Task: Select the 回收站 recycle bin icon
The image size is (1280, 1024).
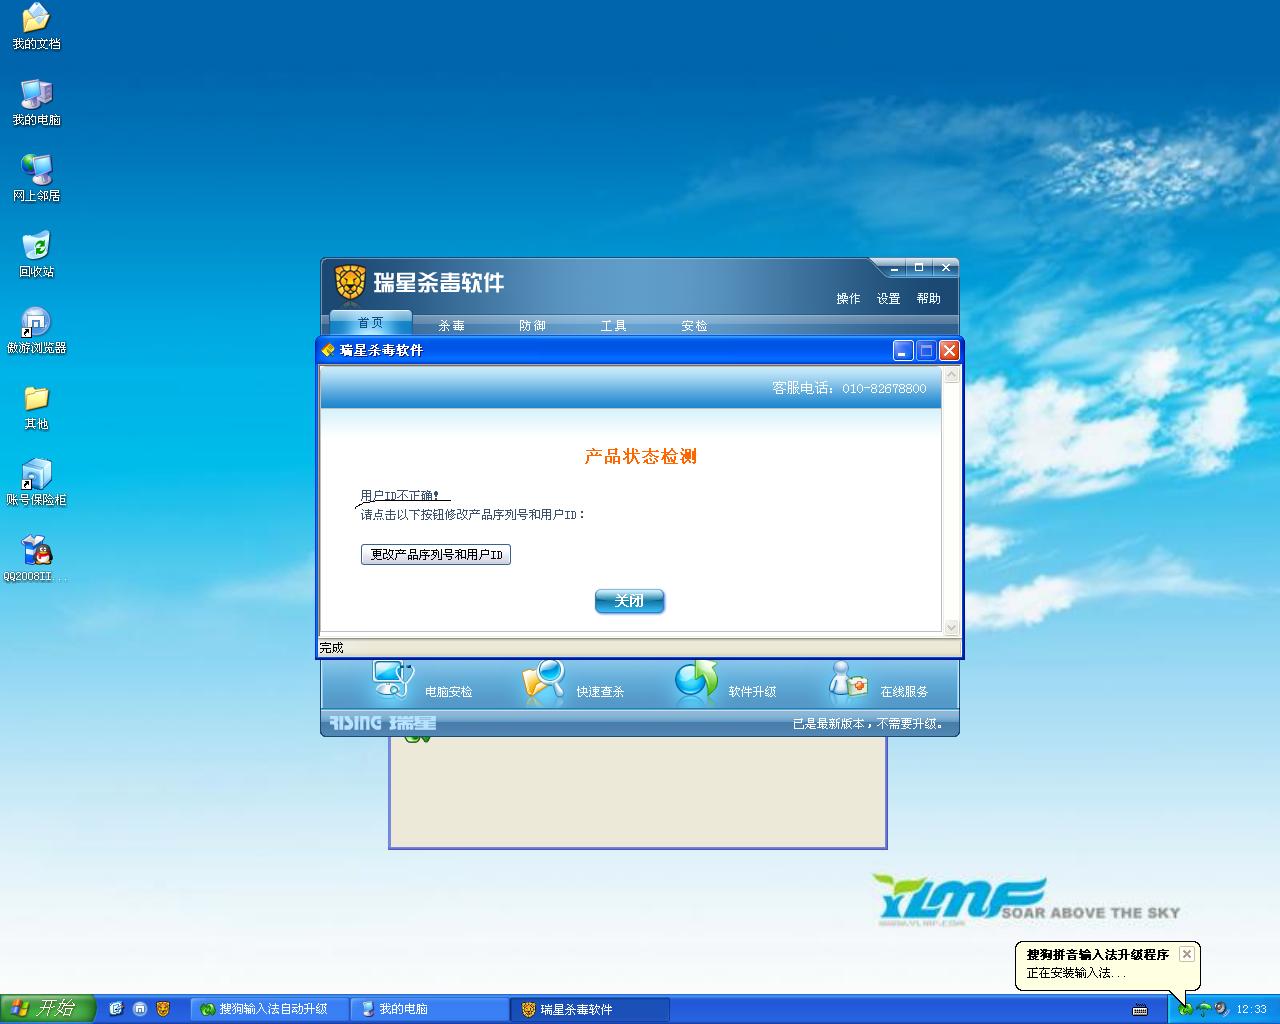Action: click(36, 255)
